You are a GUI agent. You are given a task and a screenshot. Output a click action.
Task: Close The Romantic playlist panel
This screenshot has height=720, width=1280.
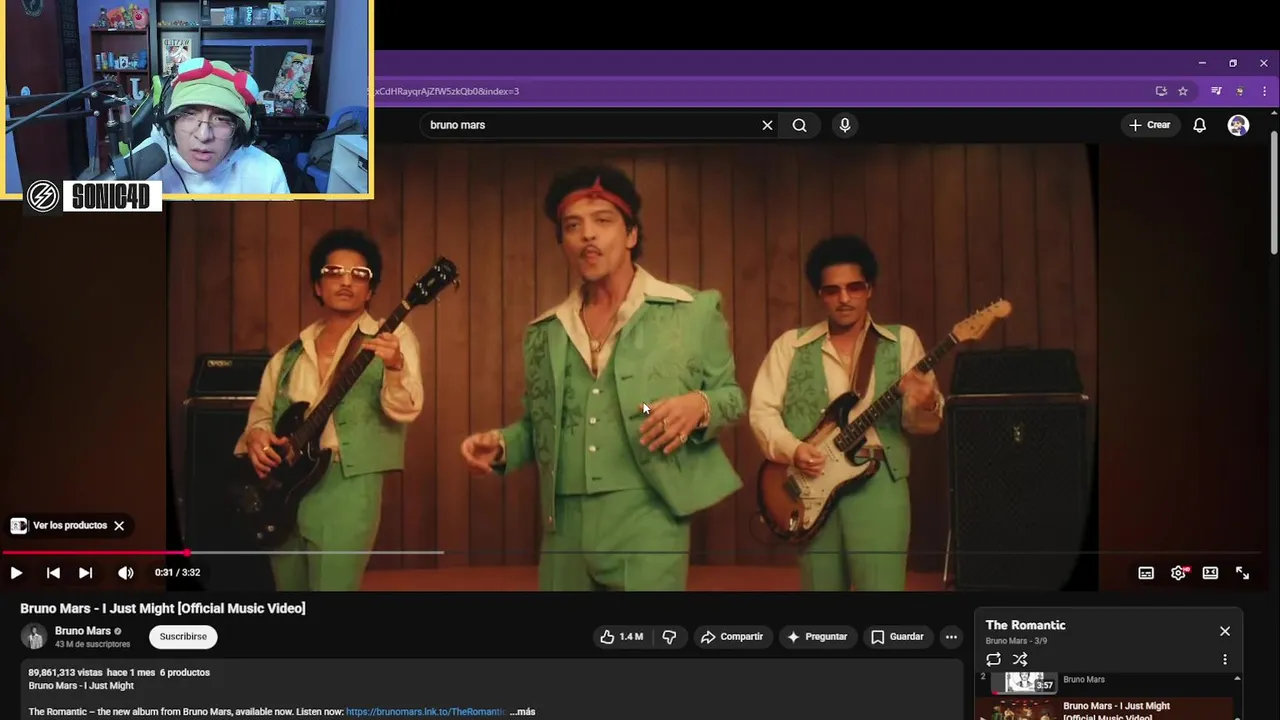coord(1225,631)
